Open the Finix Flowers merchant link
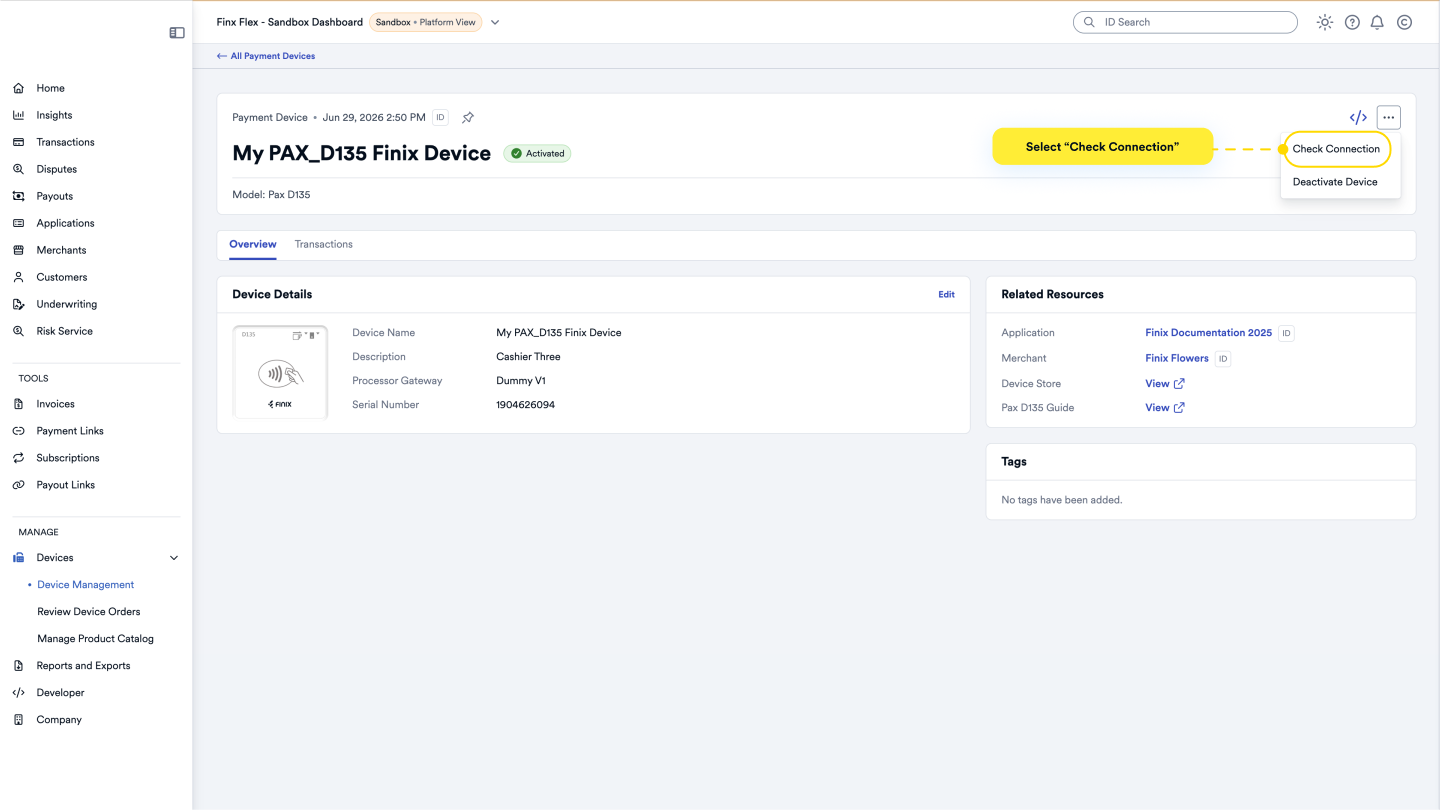 click(1177, 358)
